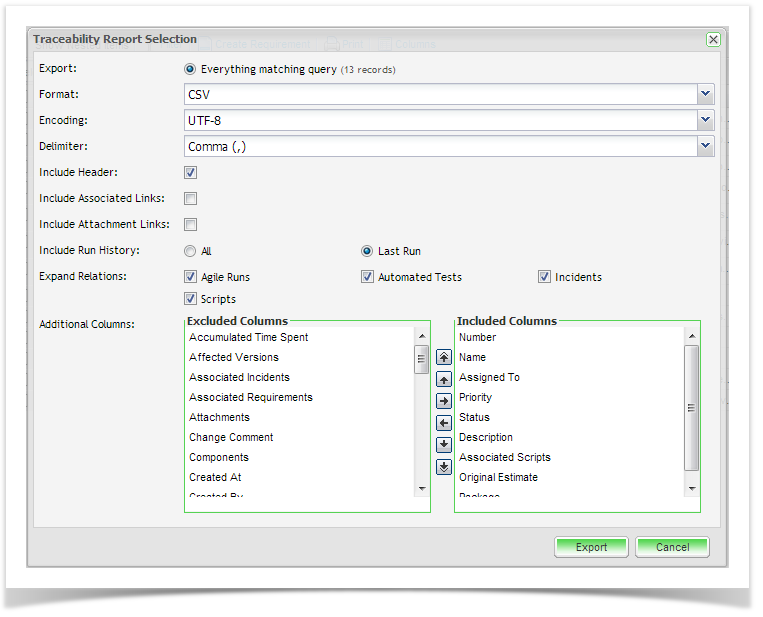Click the Export button
The height and width of the screenshot is (617, 763).
tap(591, 547)
